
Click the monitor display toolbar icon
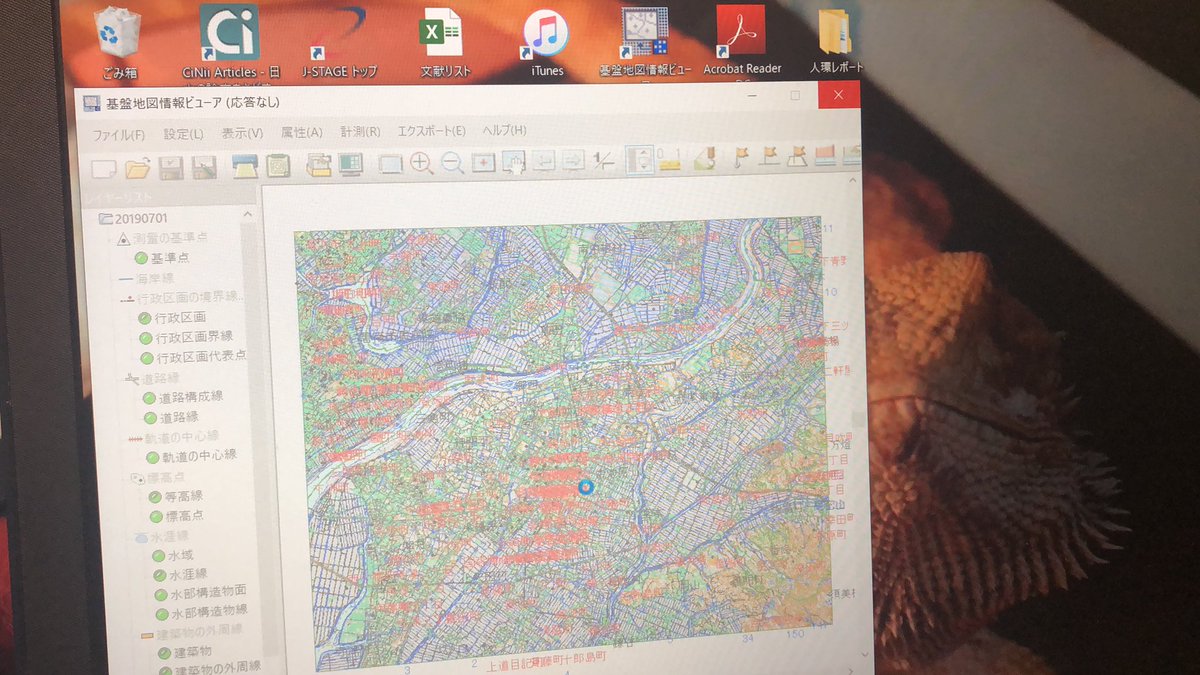click(x=351, y=165)
